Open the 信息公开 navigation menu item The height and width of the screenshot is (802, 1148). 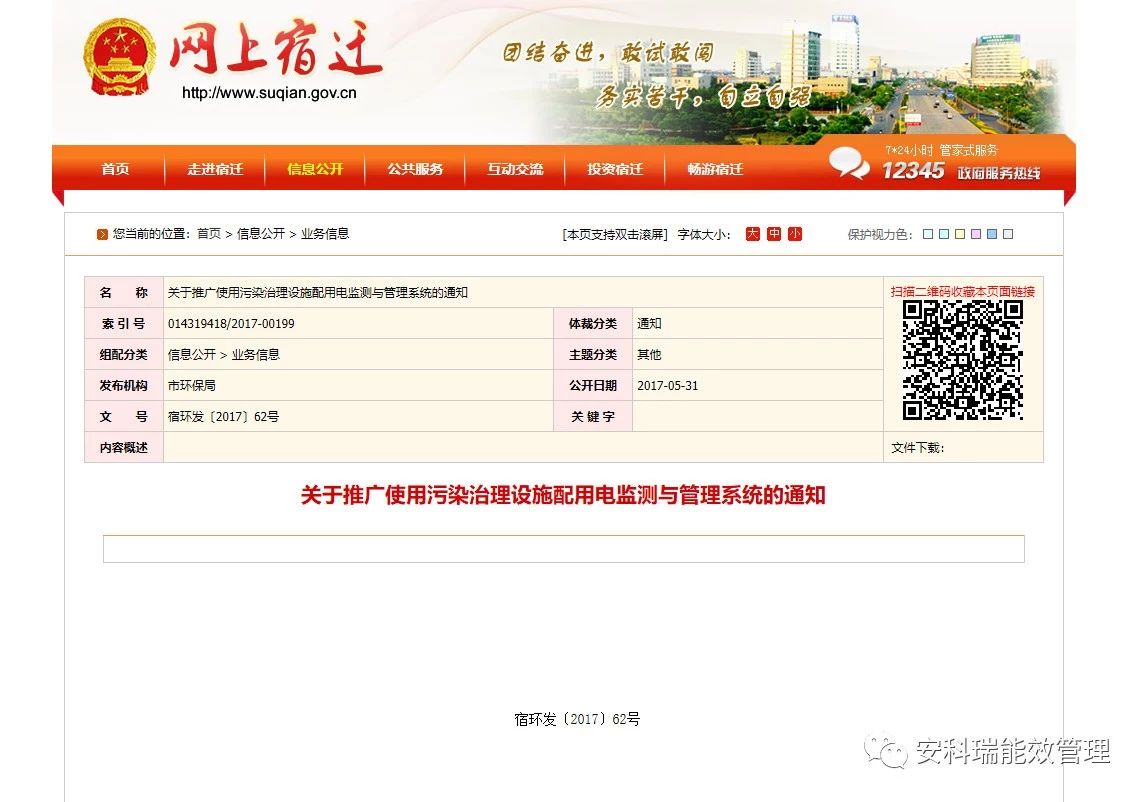315,169
